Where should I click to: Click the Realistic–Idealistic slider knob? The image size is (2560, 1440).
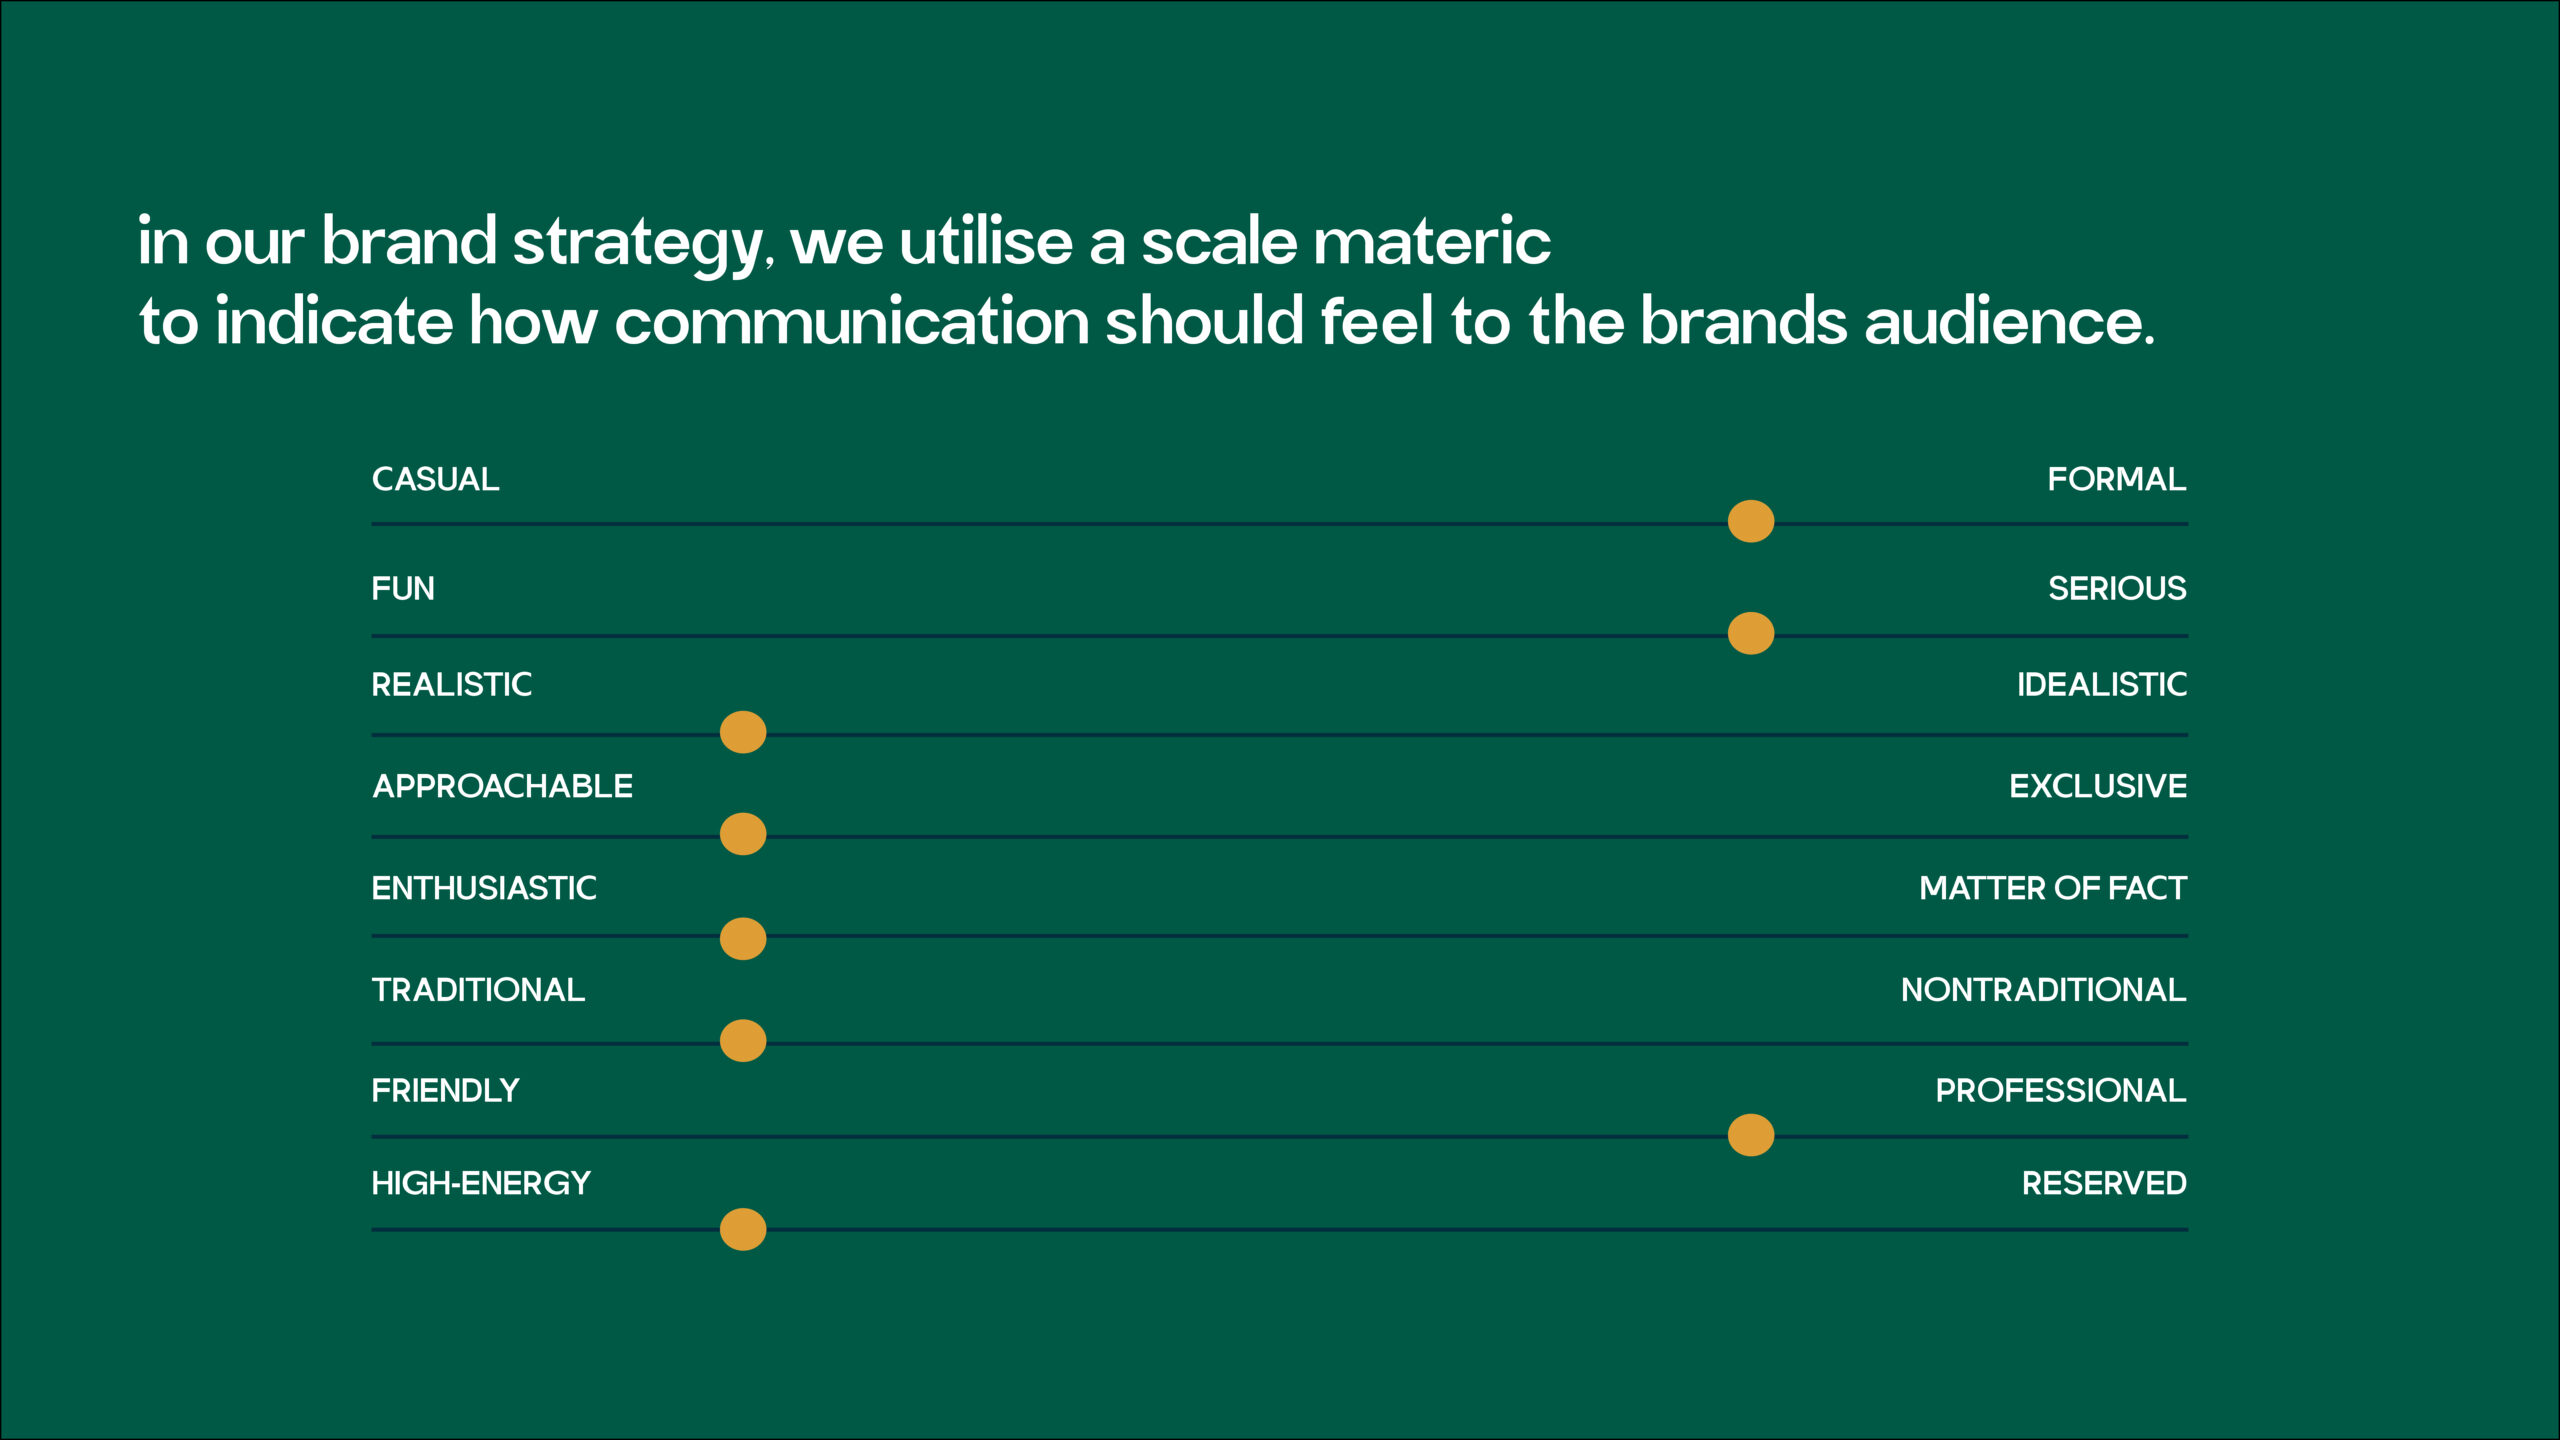coord(743,732)
